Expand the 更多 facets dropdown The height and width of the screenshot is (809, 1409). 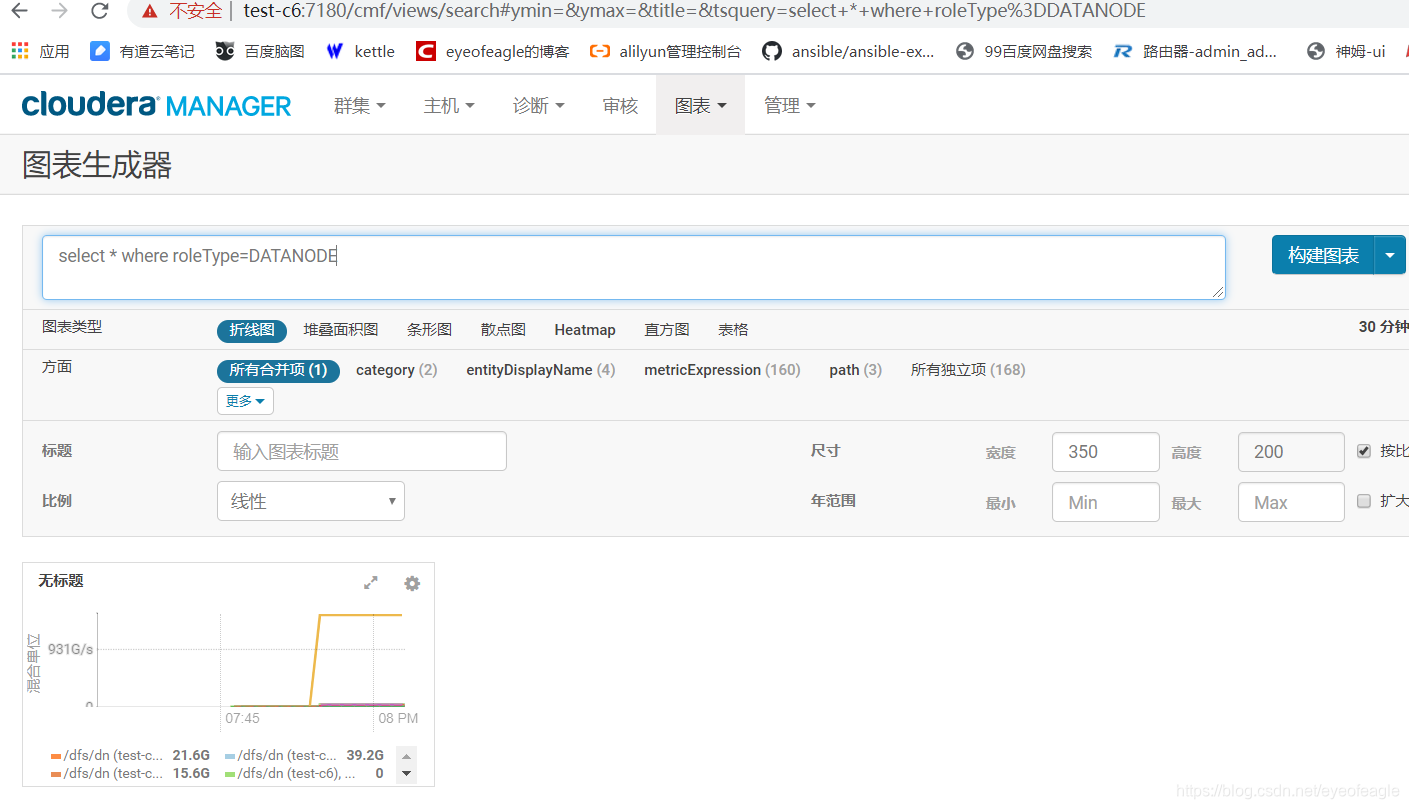[x=245, y=401]
